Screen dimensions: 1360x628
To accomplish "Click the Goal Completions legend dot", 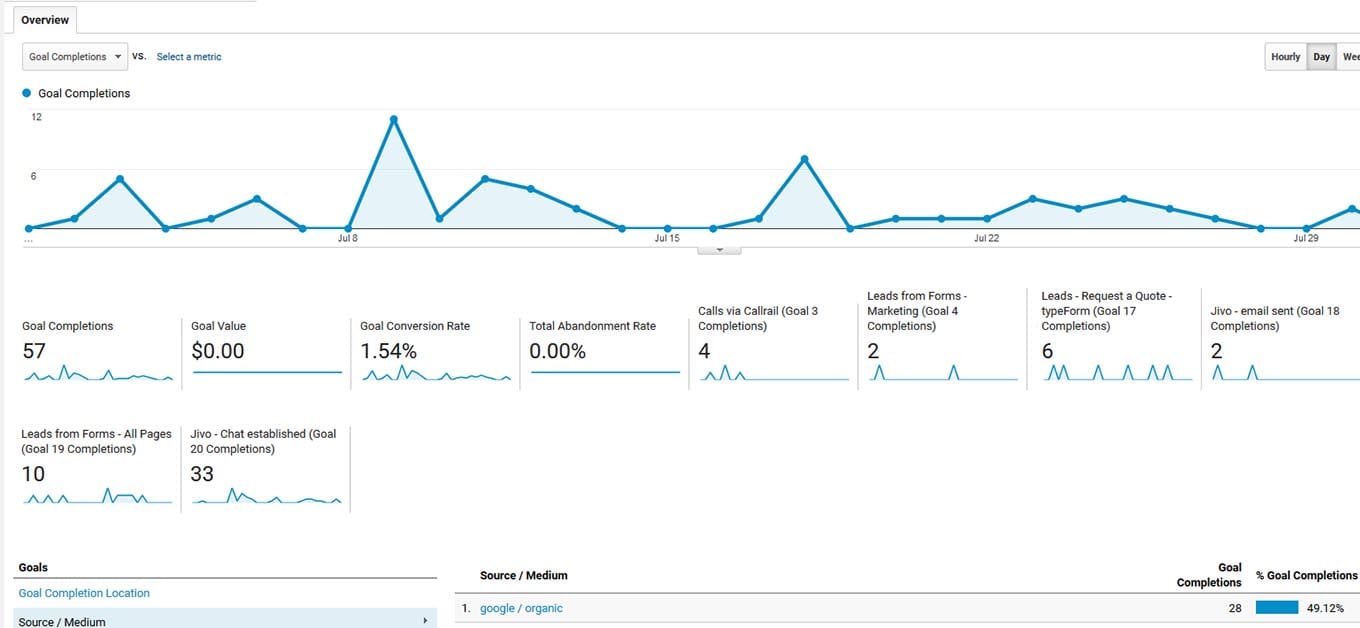I will click(25, 93).
